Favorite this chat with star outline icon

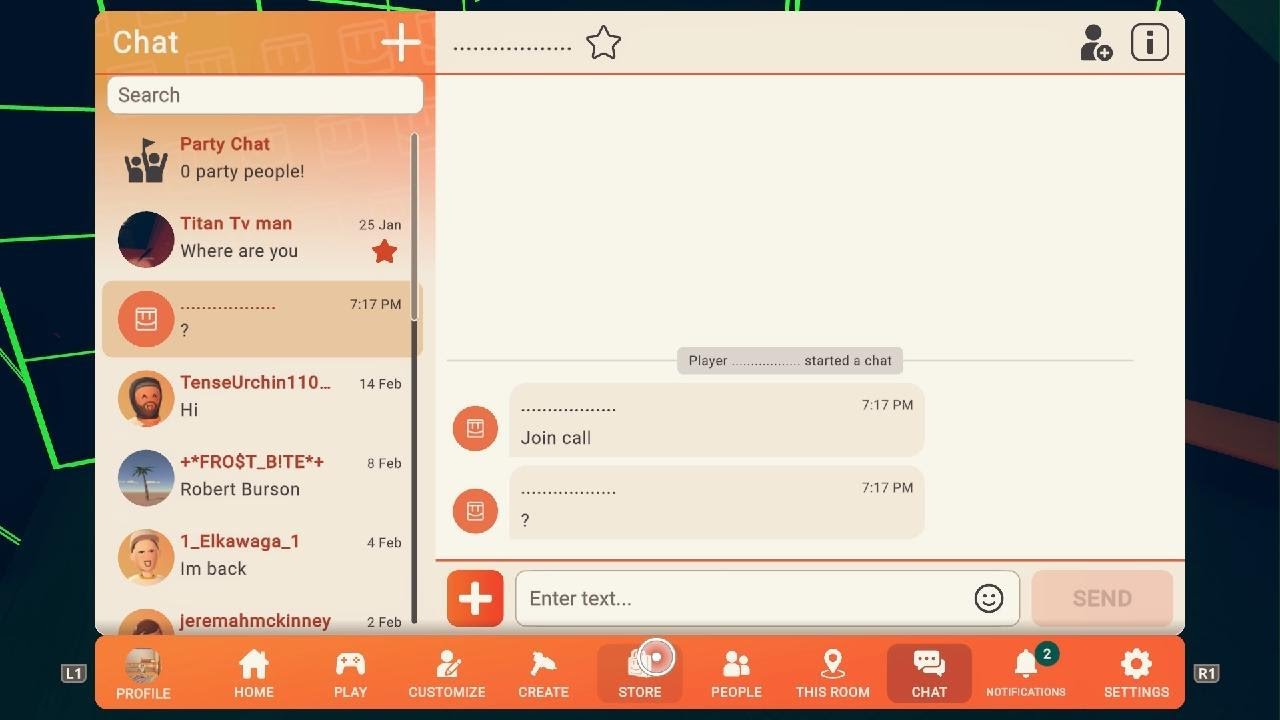603,43
